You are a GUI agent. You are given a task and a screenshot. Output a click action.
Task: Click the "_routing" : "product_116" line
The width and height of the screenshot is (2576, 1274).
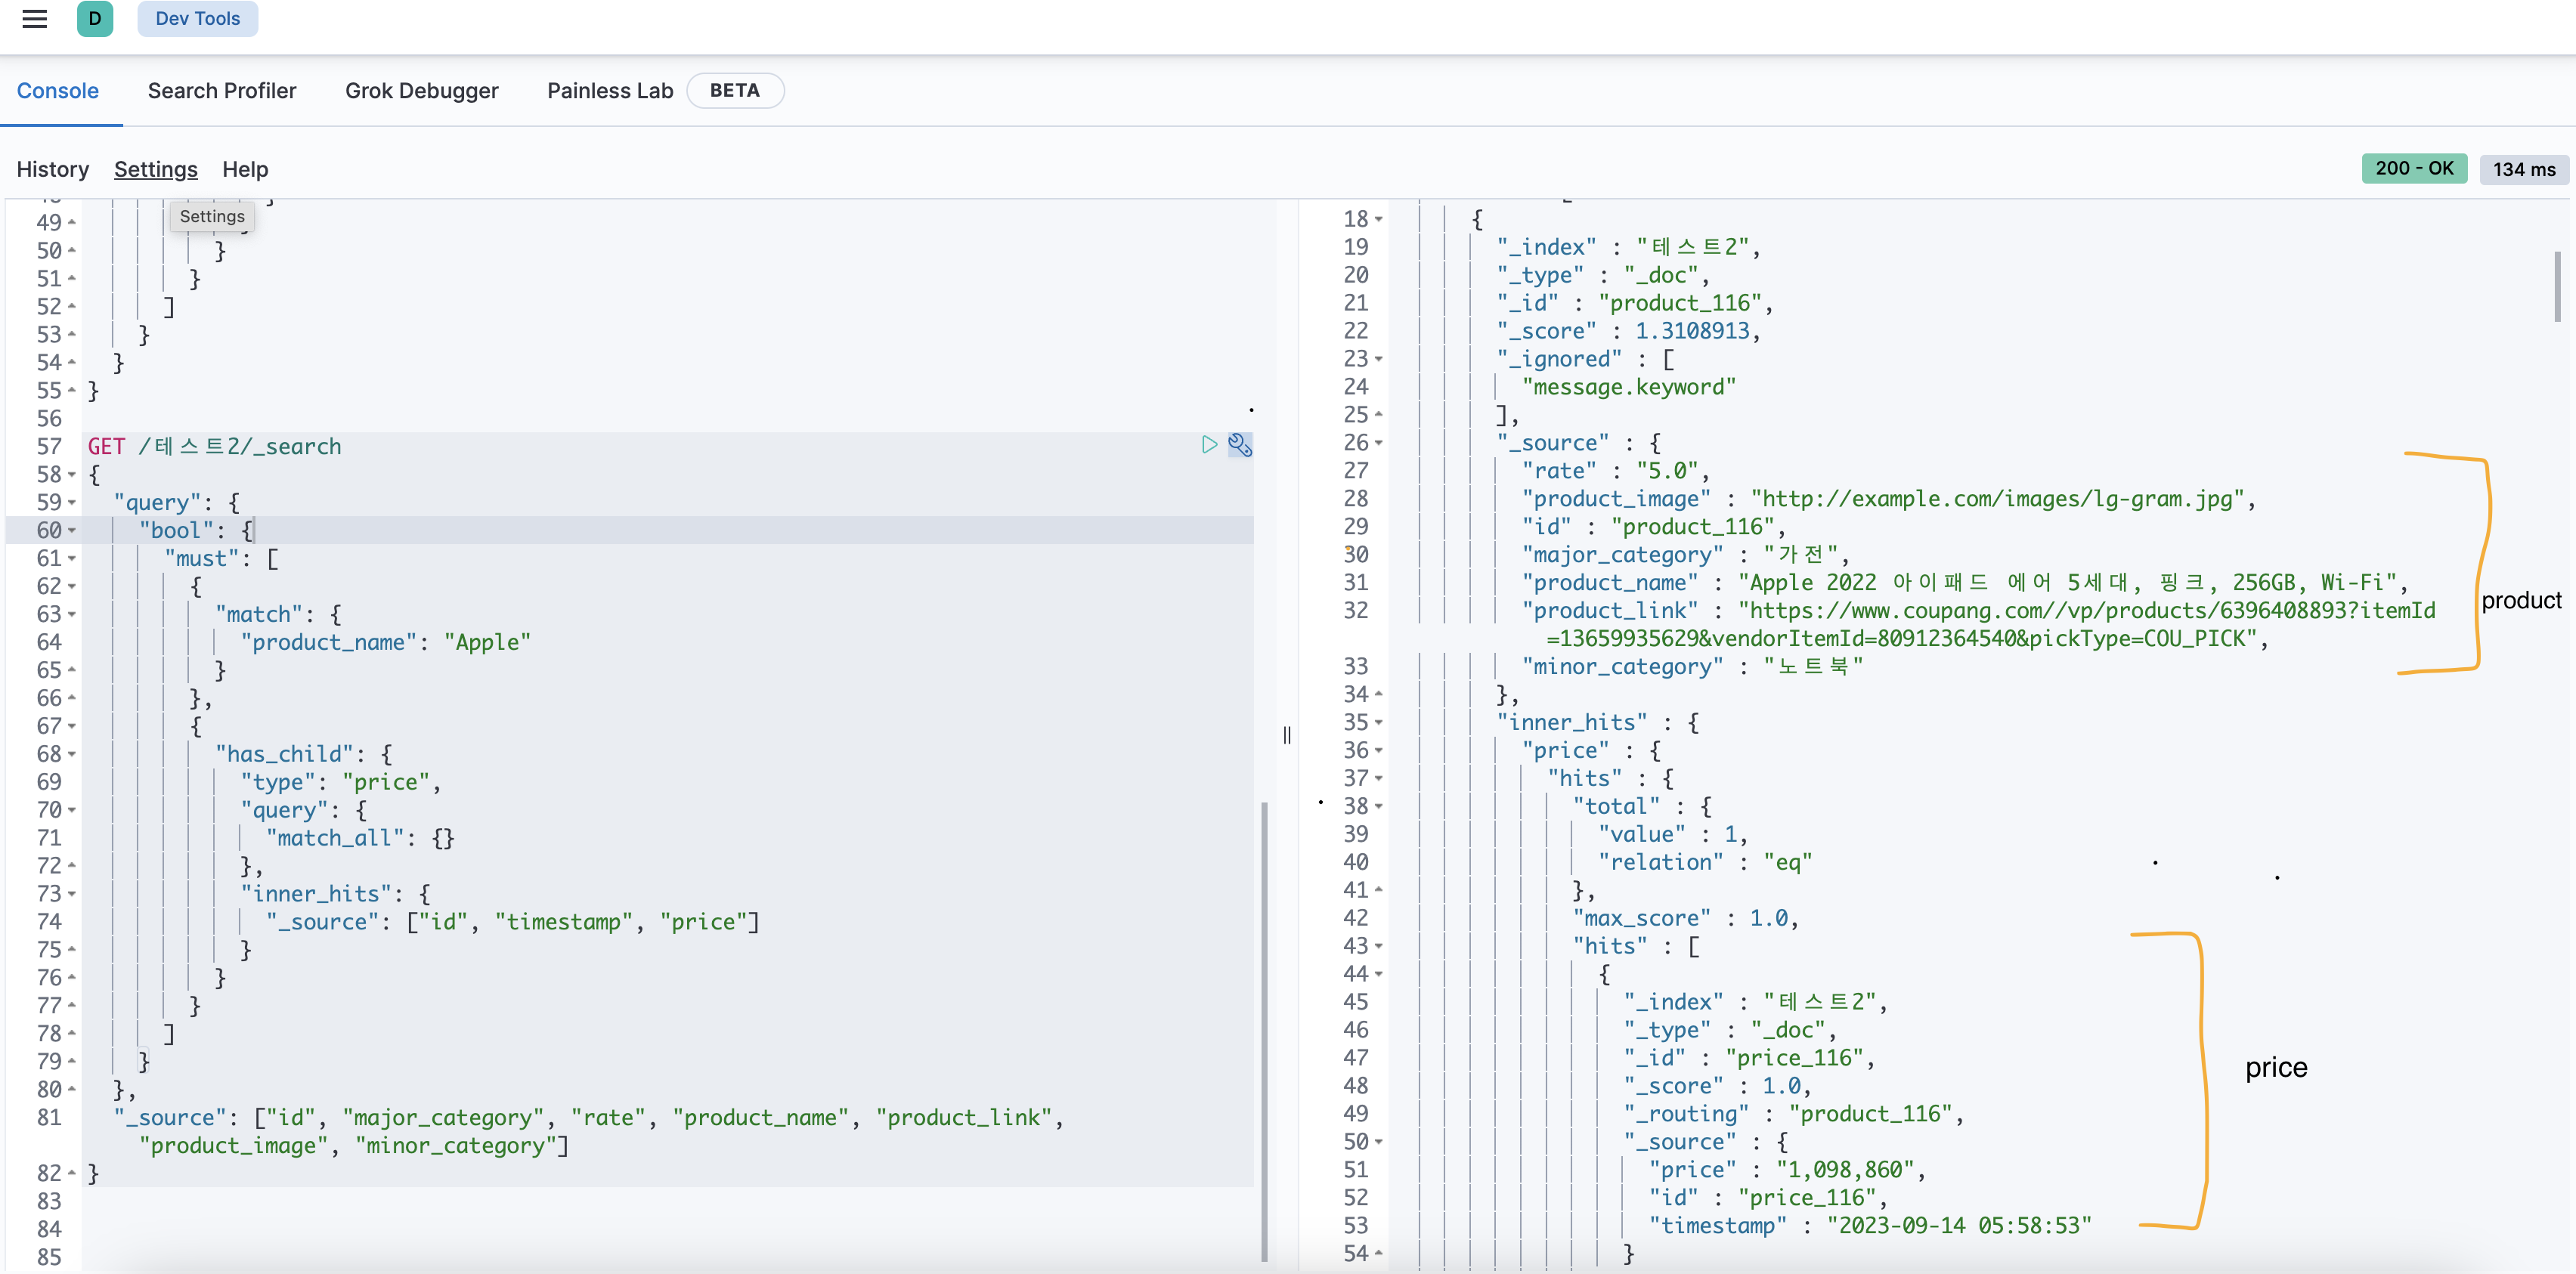coord(1793,1115)
